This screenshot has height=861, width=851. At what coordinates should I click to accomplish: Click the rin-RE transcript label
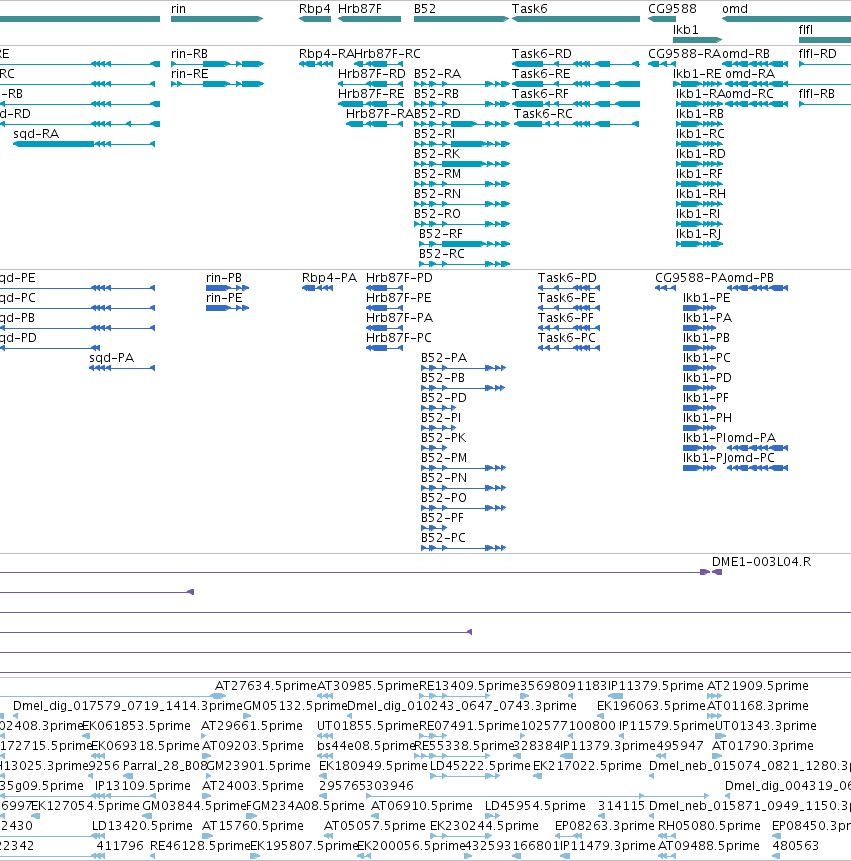189,74
